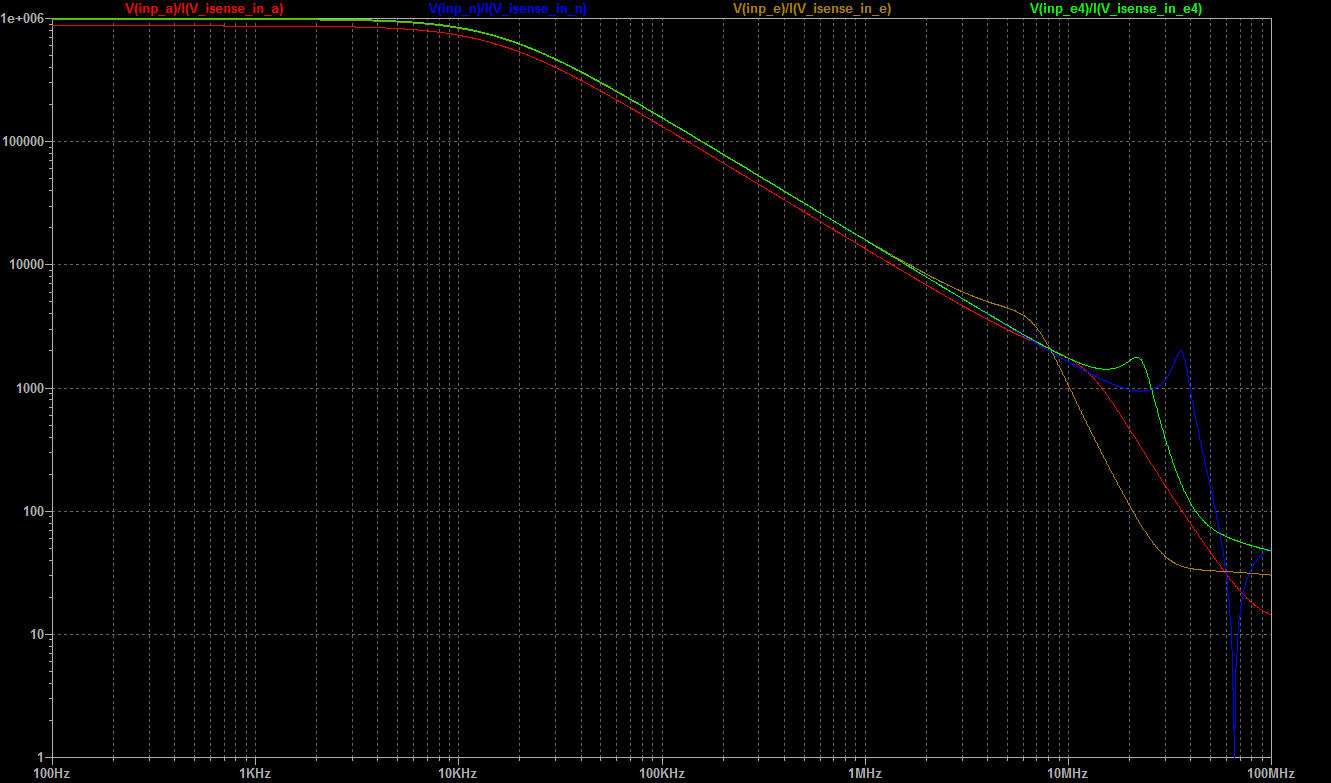This screenshot has width=1331, height=783.
Task: Click the 10MHz frequency axis label
Action: (1067, 773)
